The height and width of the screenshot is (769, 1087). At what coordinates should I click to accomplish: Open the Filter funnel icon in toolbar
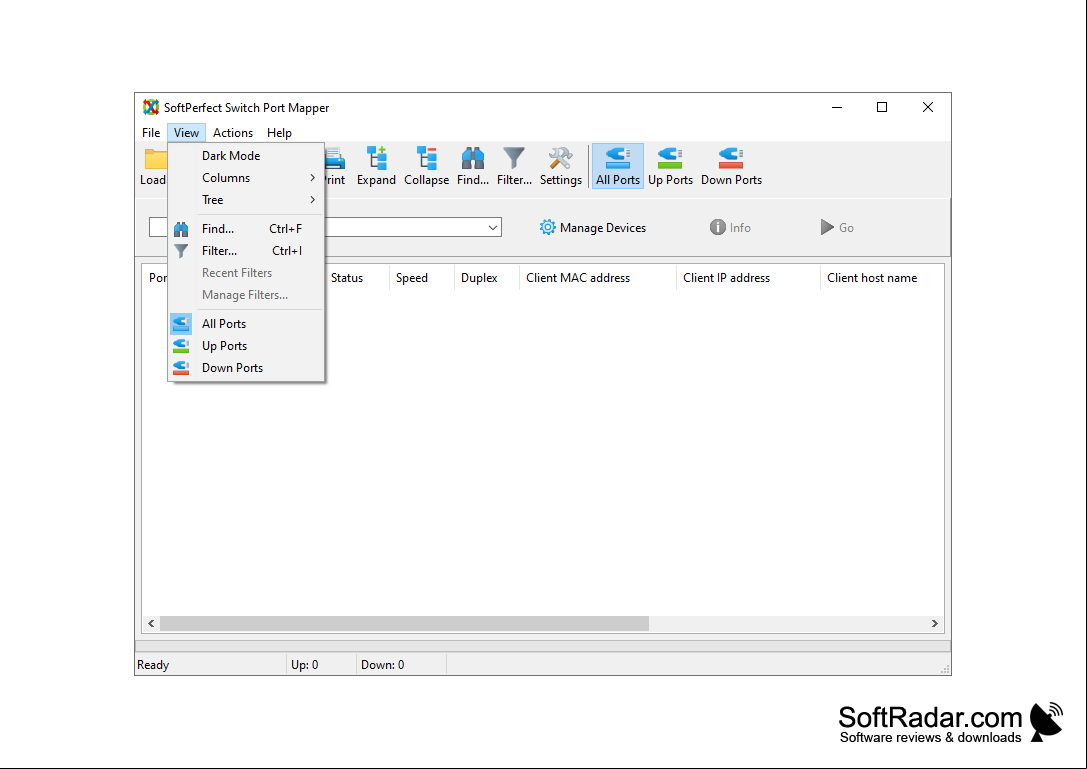coord(514,159)
